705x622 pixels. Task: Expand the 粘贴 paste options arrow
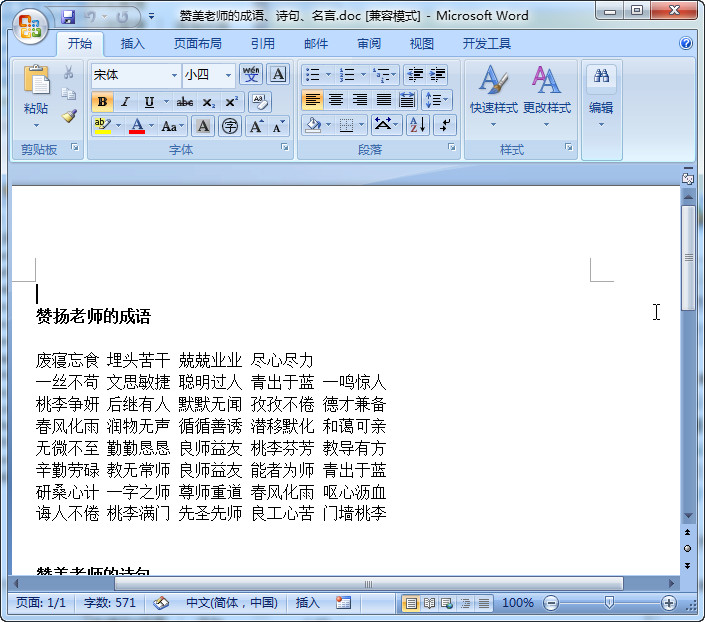(x=36, y=125)
